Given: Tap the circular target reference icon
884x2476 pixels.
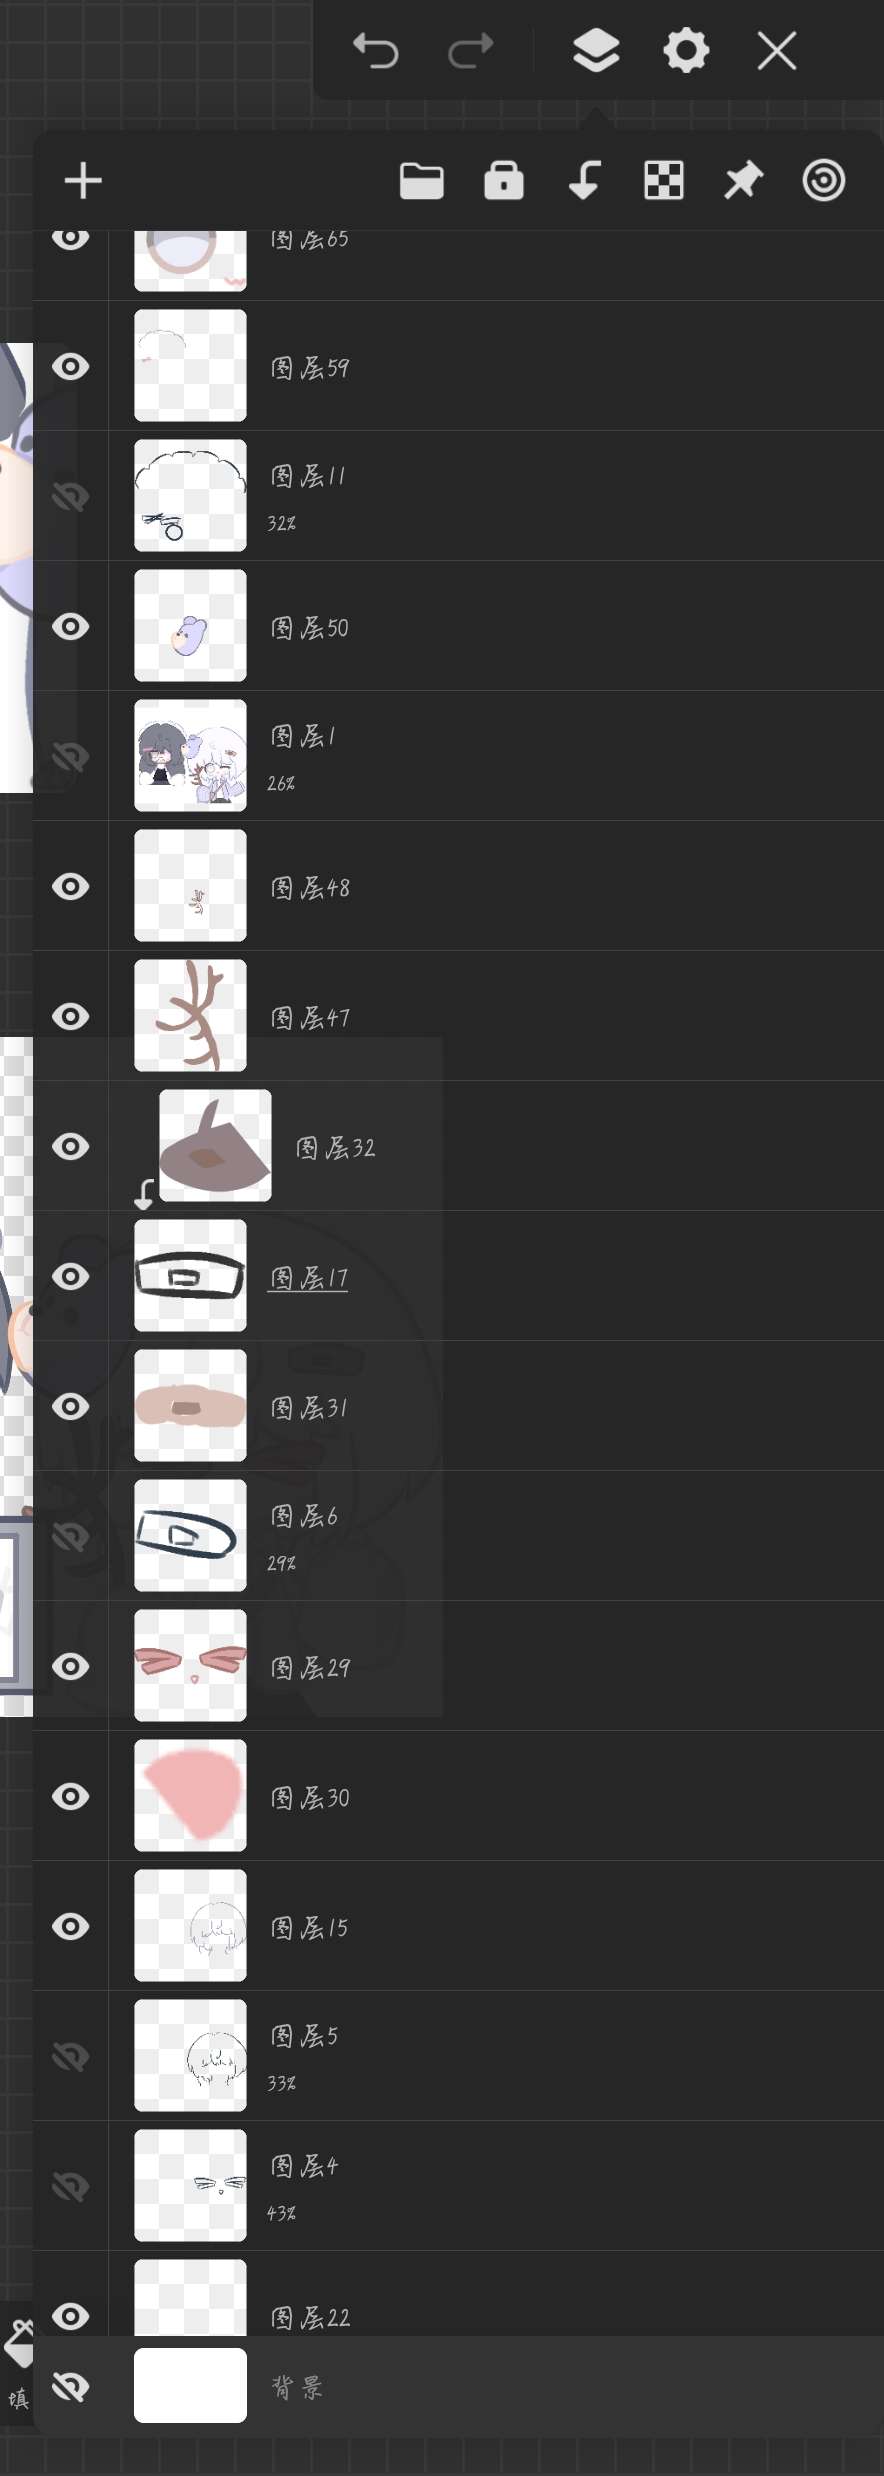Looking at the screenshot, I should [x=824, y=181].
